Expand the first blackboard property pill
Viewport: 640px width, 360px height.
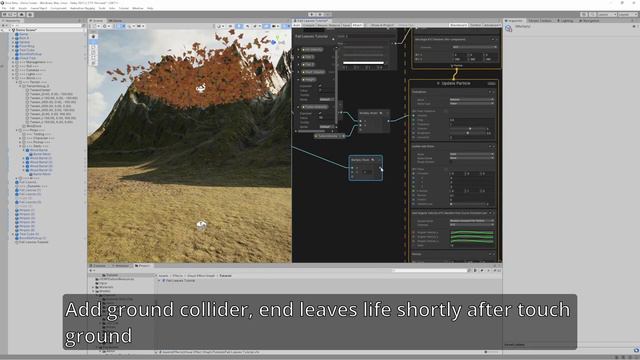click(298, 50)
